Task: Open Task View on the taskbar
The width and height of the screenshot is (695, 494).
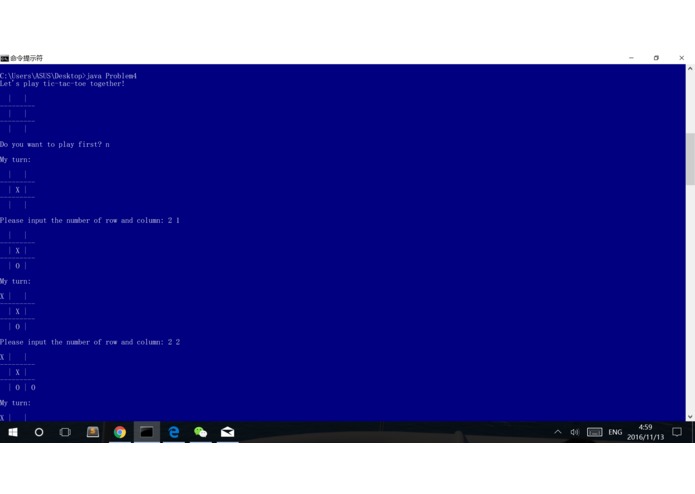Action: pyautogui.click(x=65, y=432)
